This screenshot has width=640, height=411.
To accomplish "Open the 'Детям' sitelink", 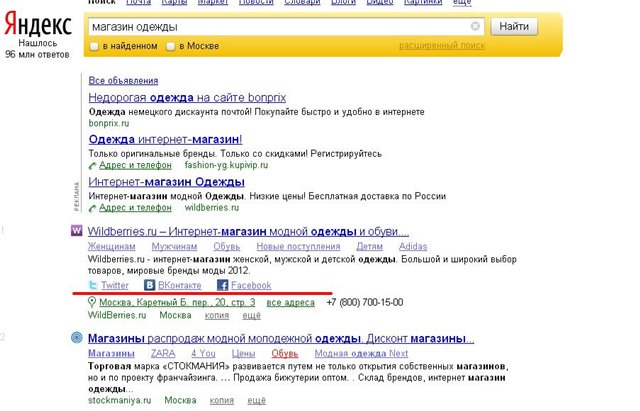I will pos(369,247).
